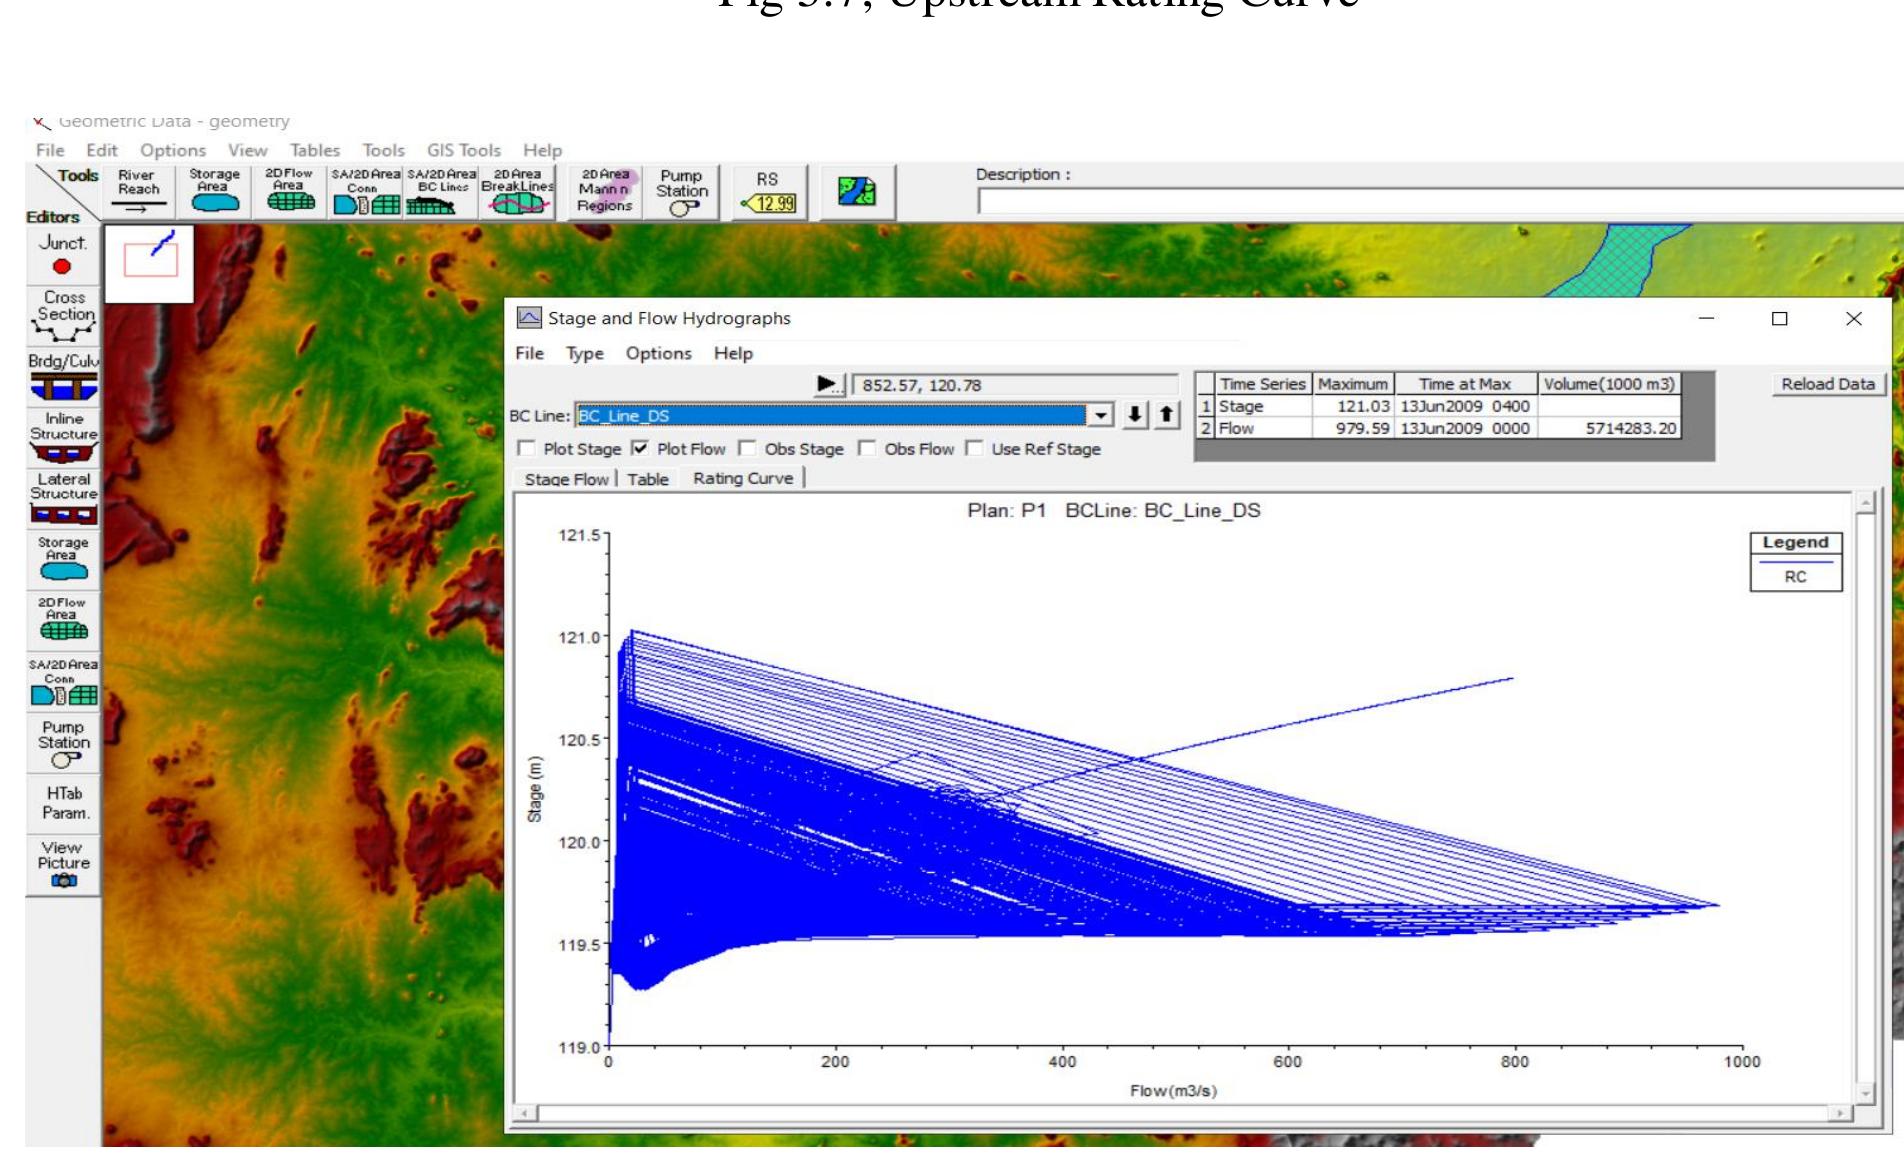Viewport: 1904px width, 1159px height.
Task: Click the plot's vertical scrollbar
Action: click(1864, 798)
